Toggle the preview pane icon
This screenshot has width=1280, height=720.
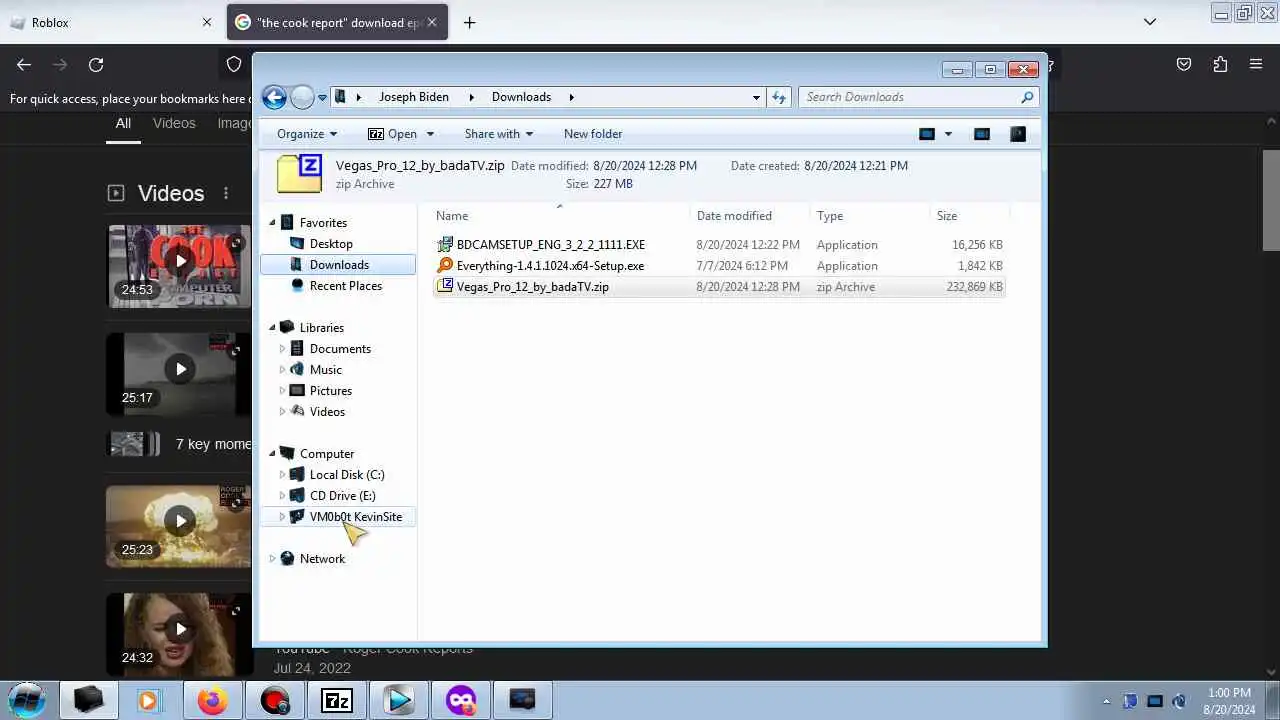(982, 134)
